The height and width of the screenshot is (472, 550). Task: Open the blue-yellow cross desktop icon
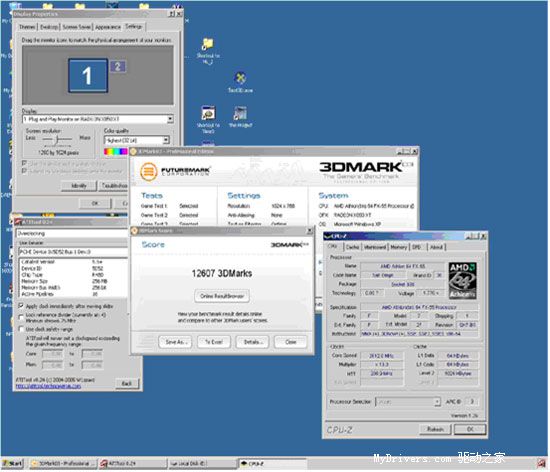(240, 78)
